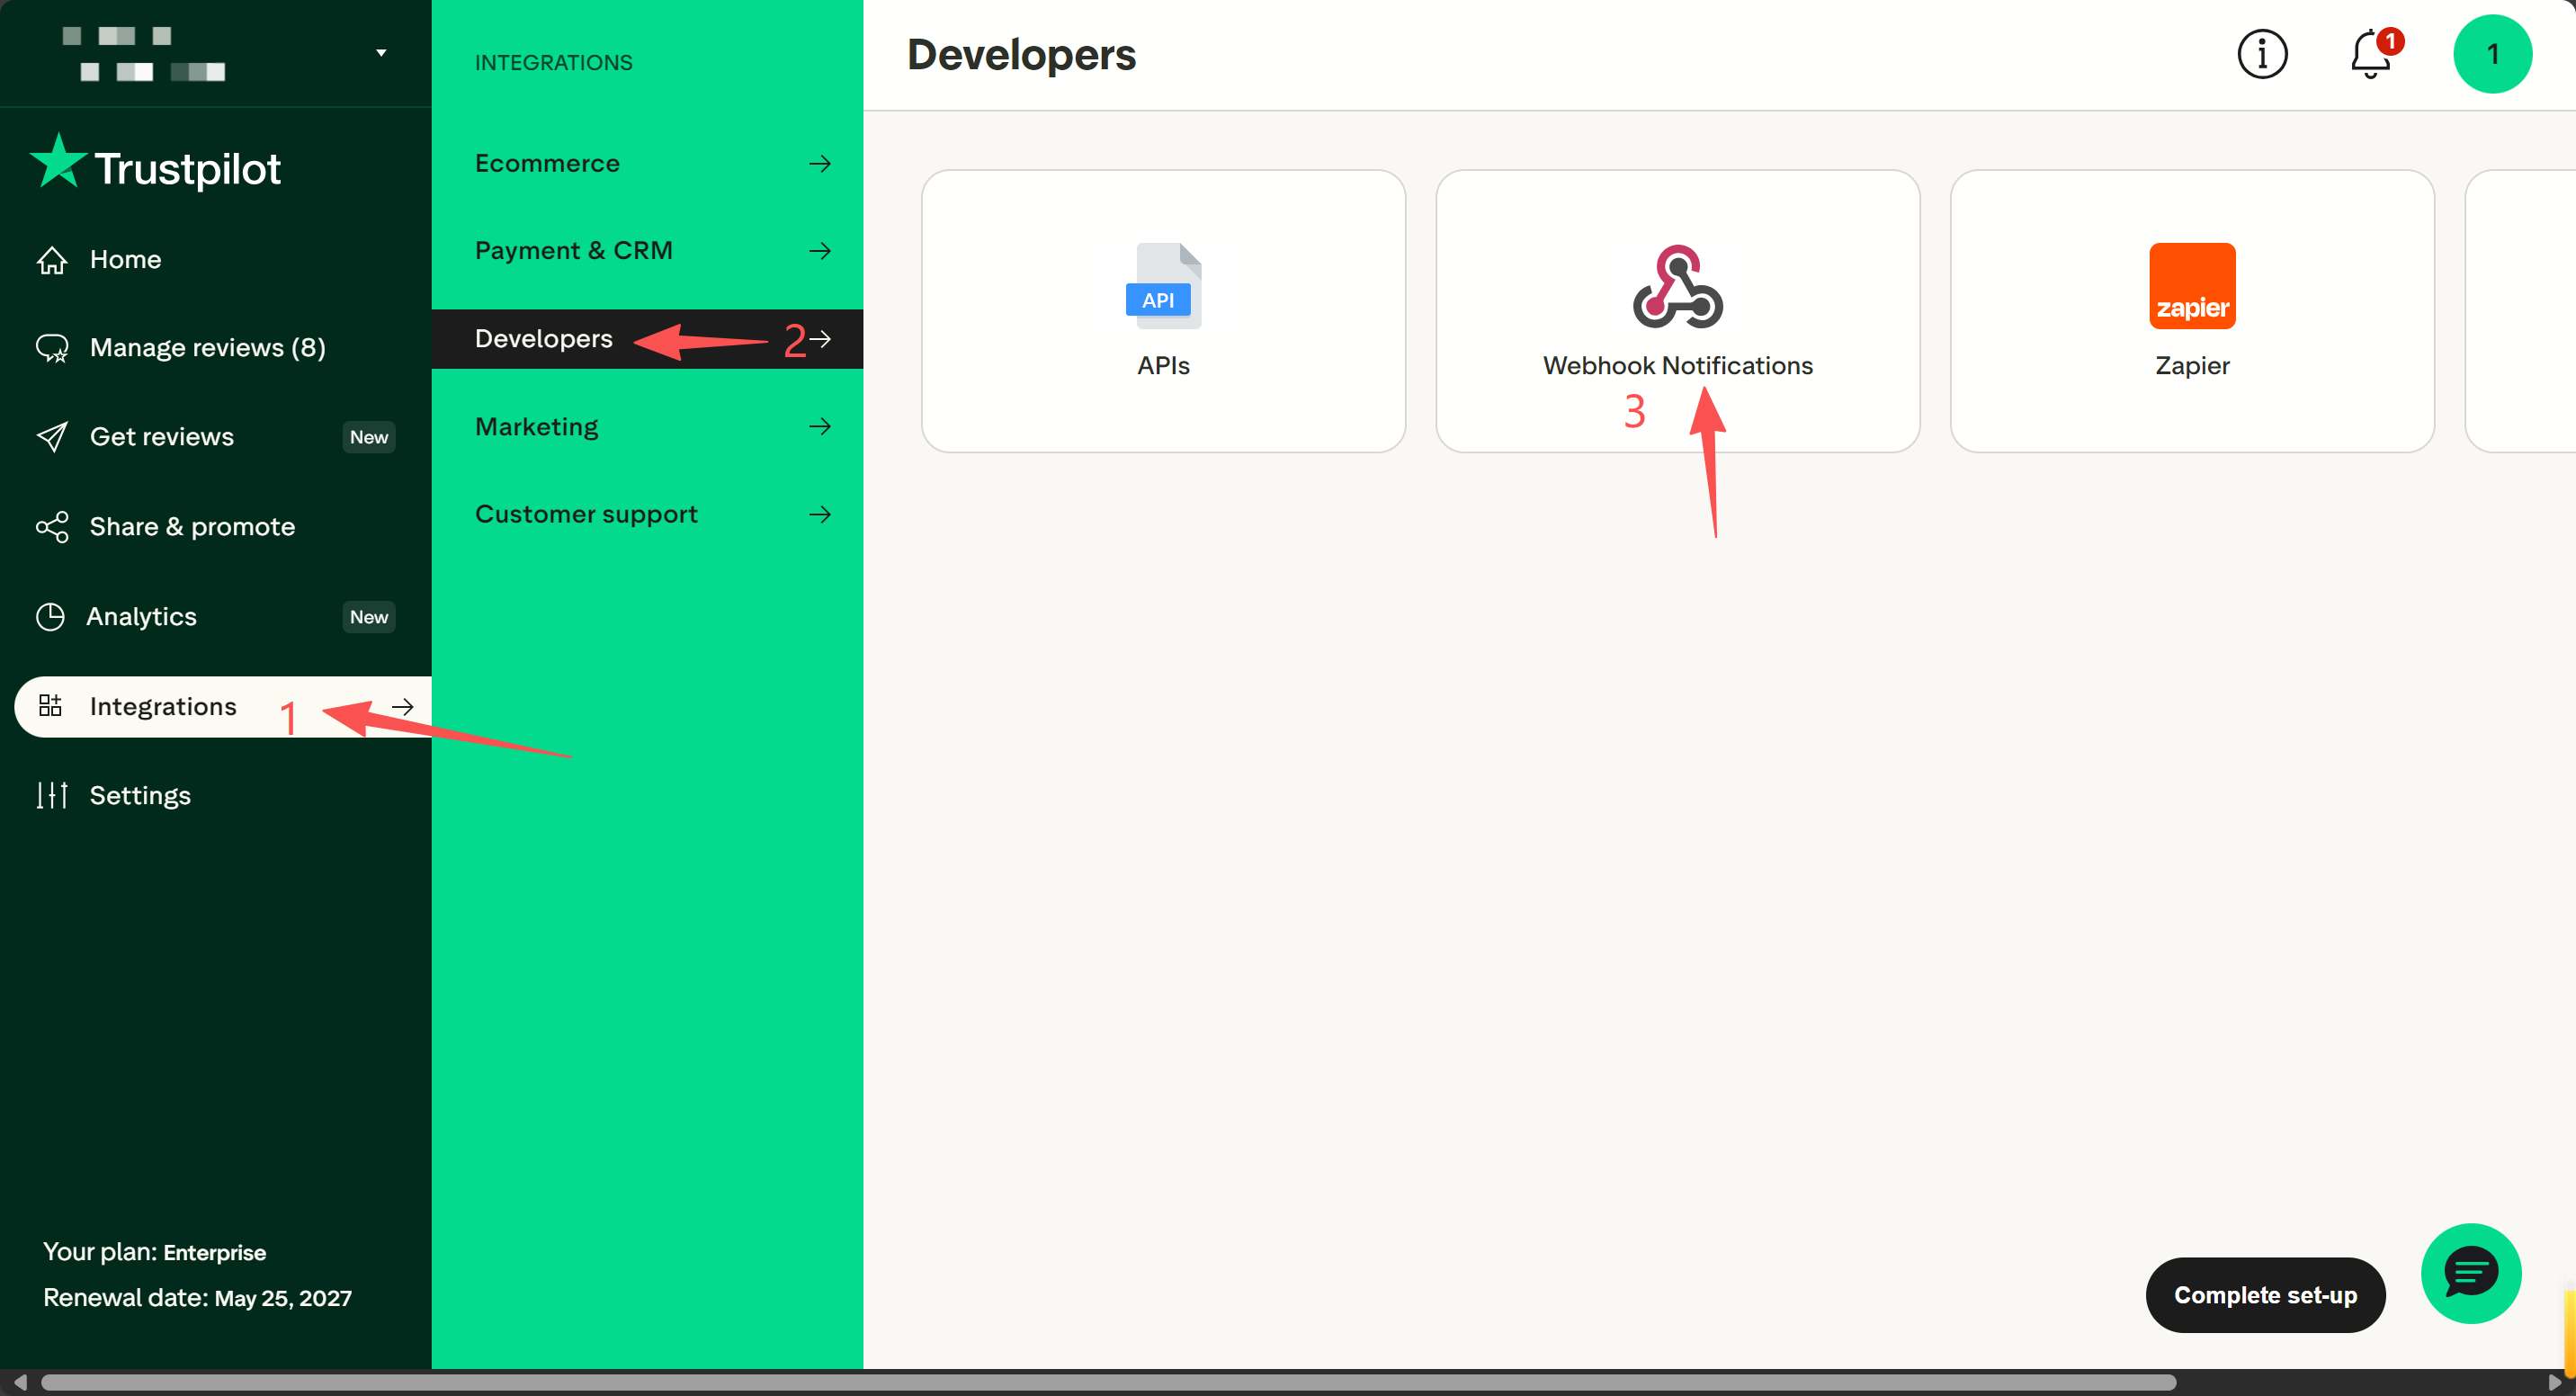The image size is (2576, 1396).
Task: Select Marketing integrations category
Action: coord(647,427)
